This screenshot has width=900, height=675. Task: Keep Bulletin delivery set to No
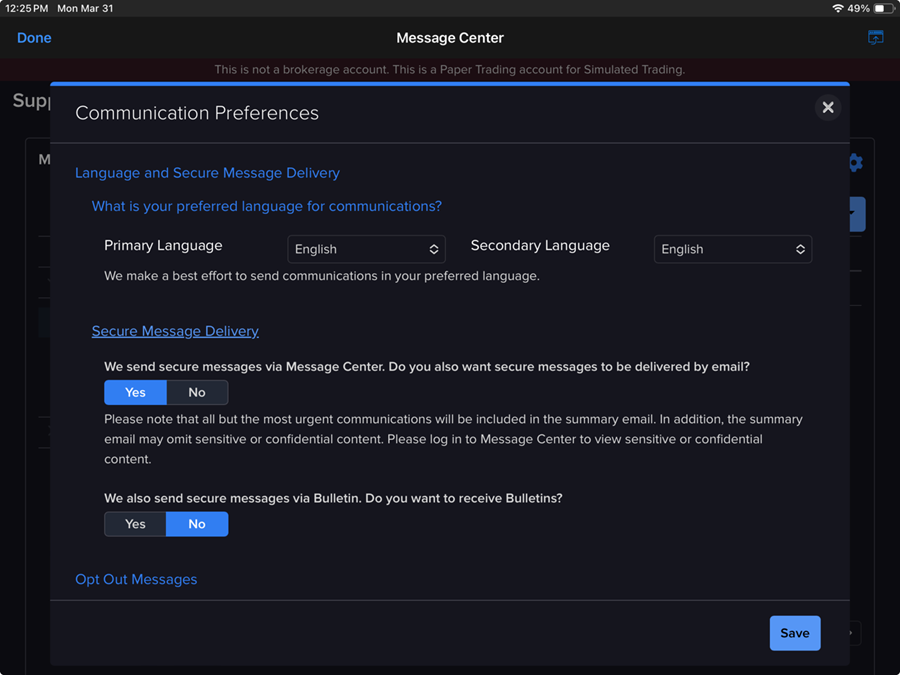pyautogui.click(x=197, y=523)
